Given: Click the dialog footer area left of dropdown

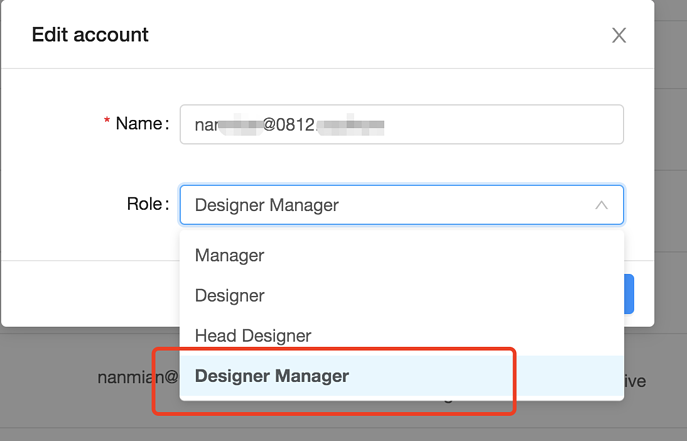Looking at the screenshot, I should click(x=90, y=293).
